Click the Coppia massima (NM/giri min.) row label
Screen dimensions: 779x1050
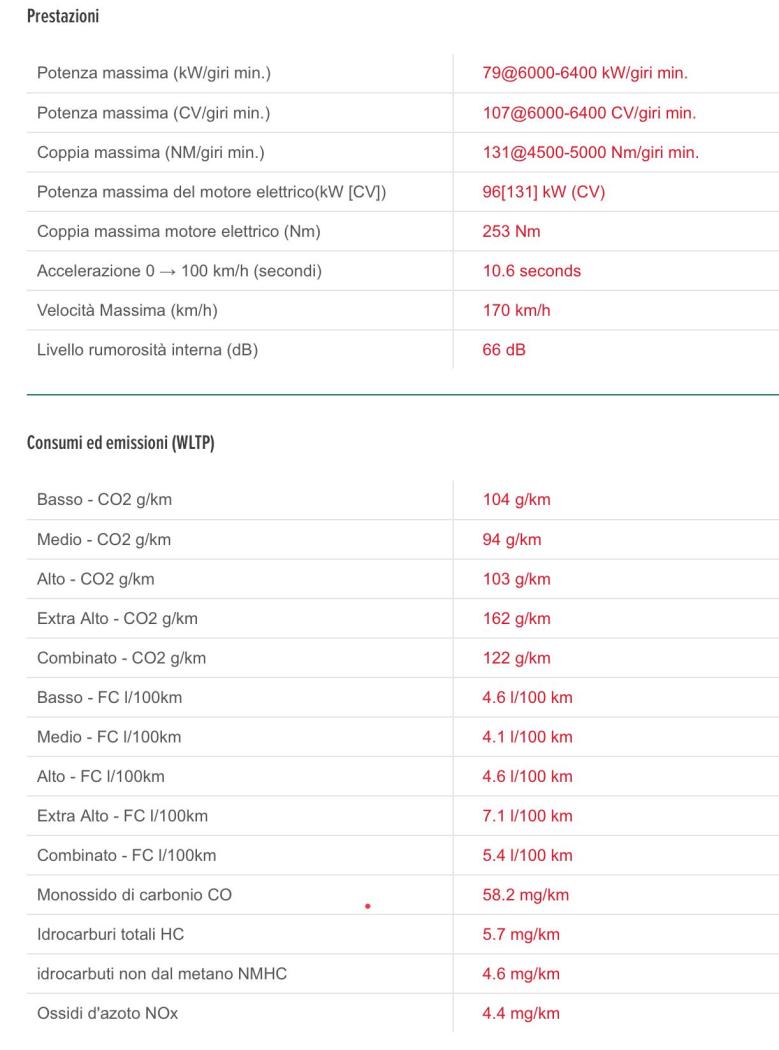pyautogui.click(x=145, y=152)
